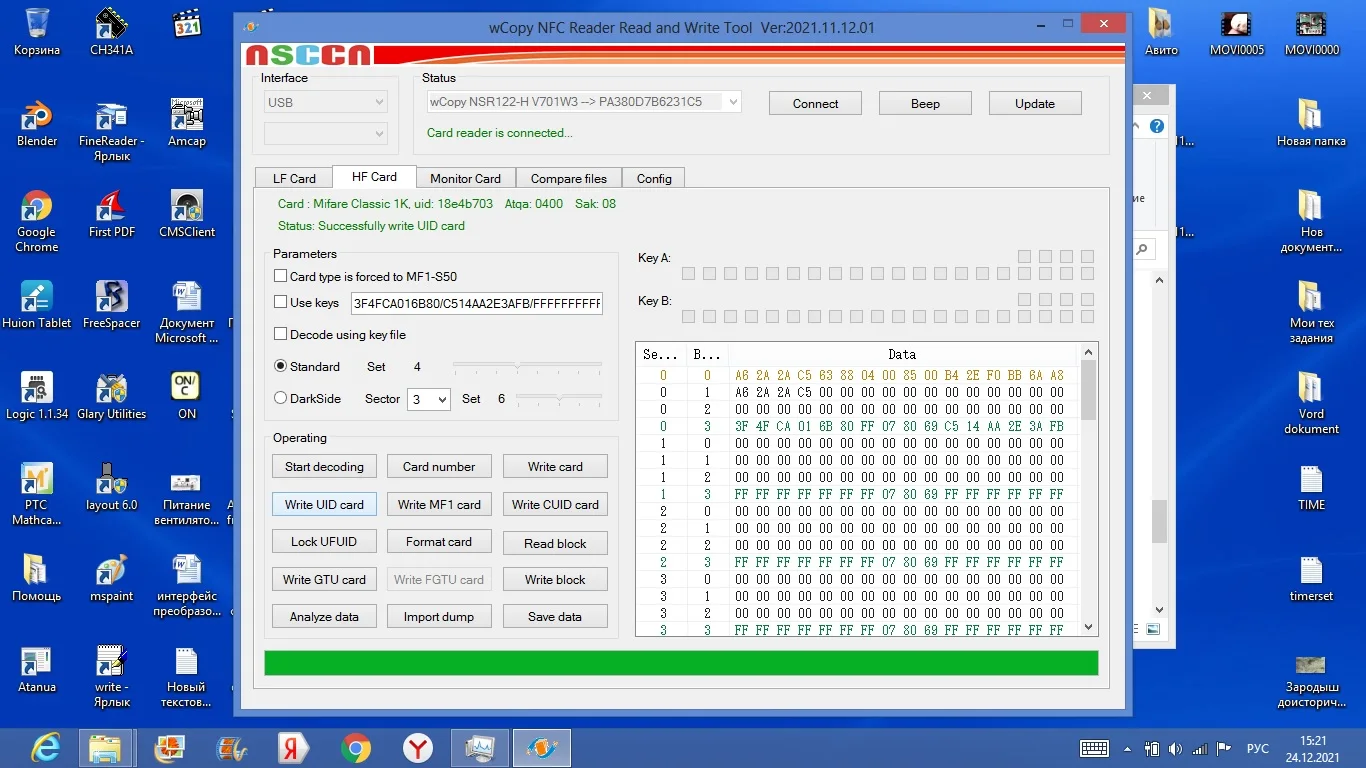Click the Write GTU card button
Image resolution: width=1366 pixels, height=768 pixels.
[324, 579]
